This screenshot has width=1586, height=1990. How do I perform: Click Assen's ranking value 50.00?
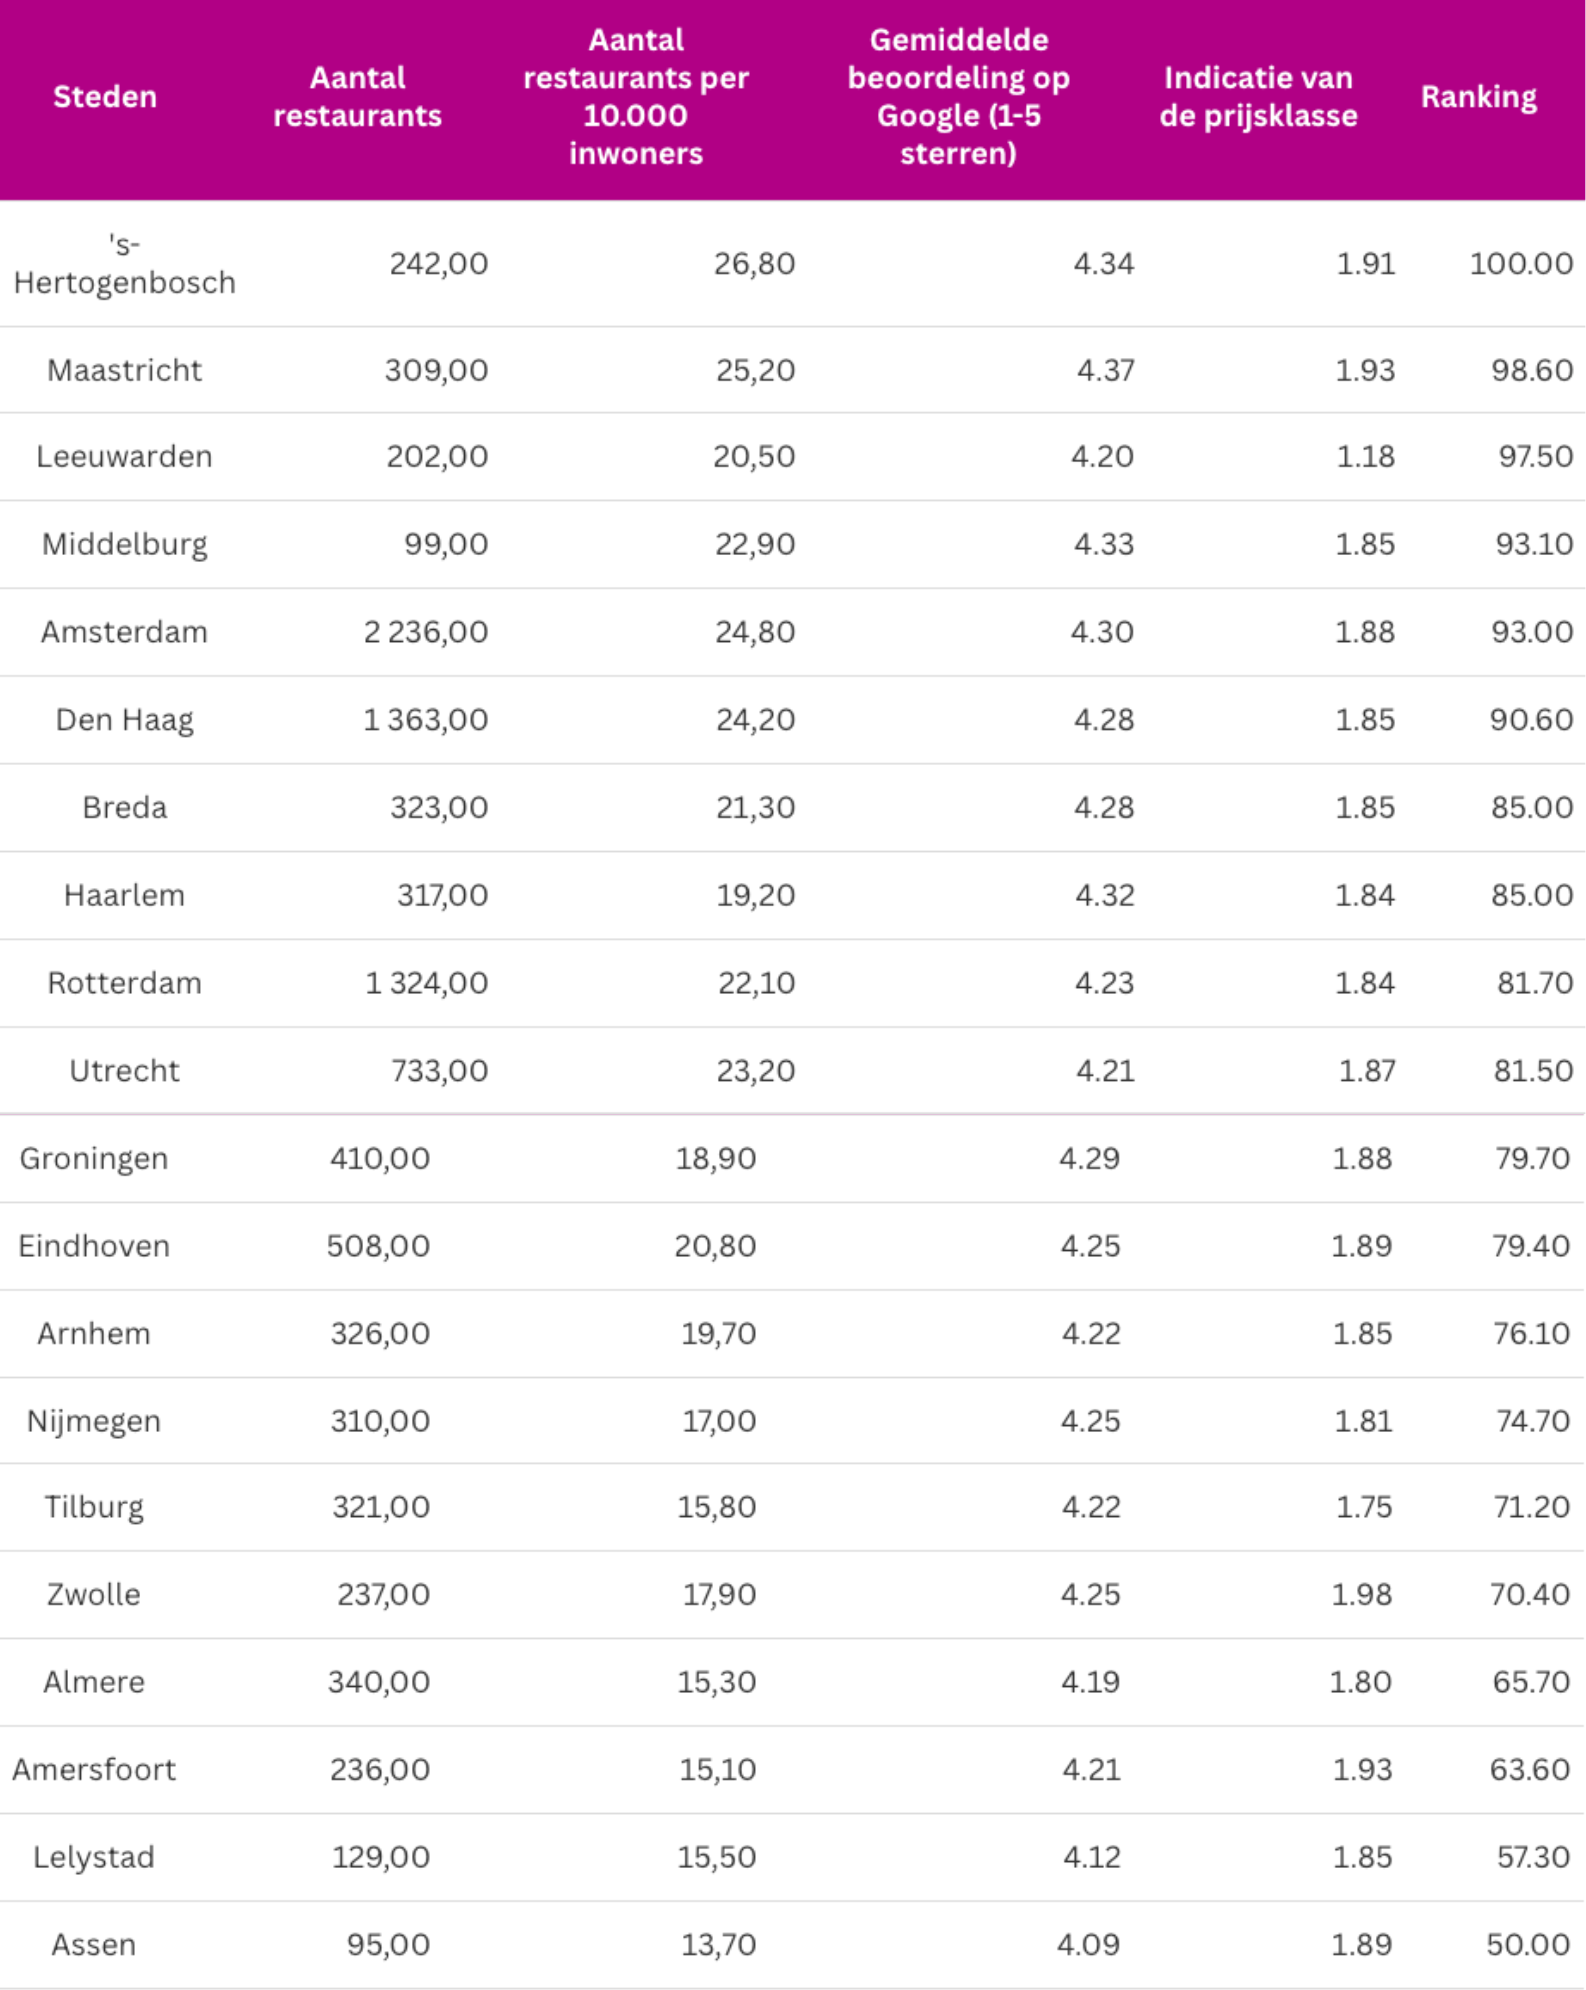tap(1527, 1945)
